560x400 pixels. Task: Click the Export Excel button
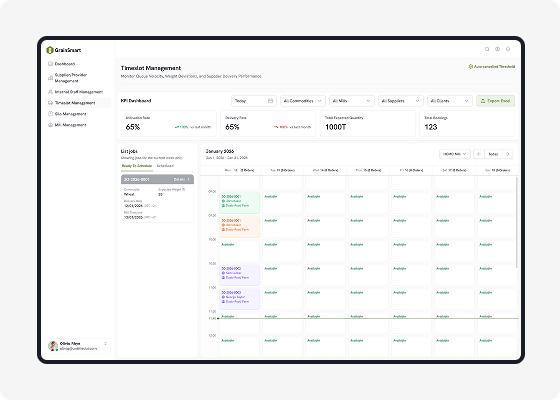tap(495, 101)
